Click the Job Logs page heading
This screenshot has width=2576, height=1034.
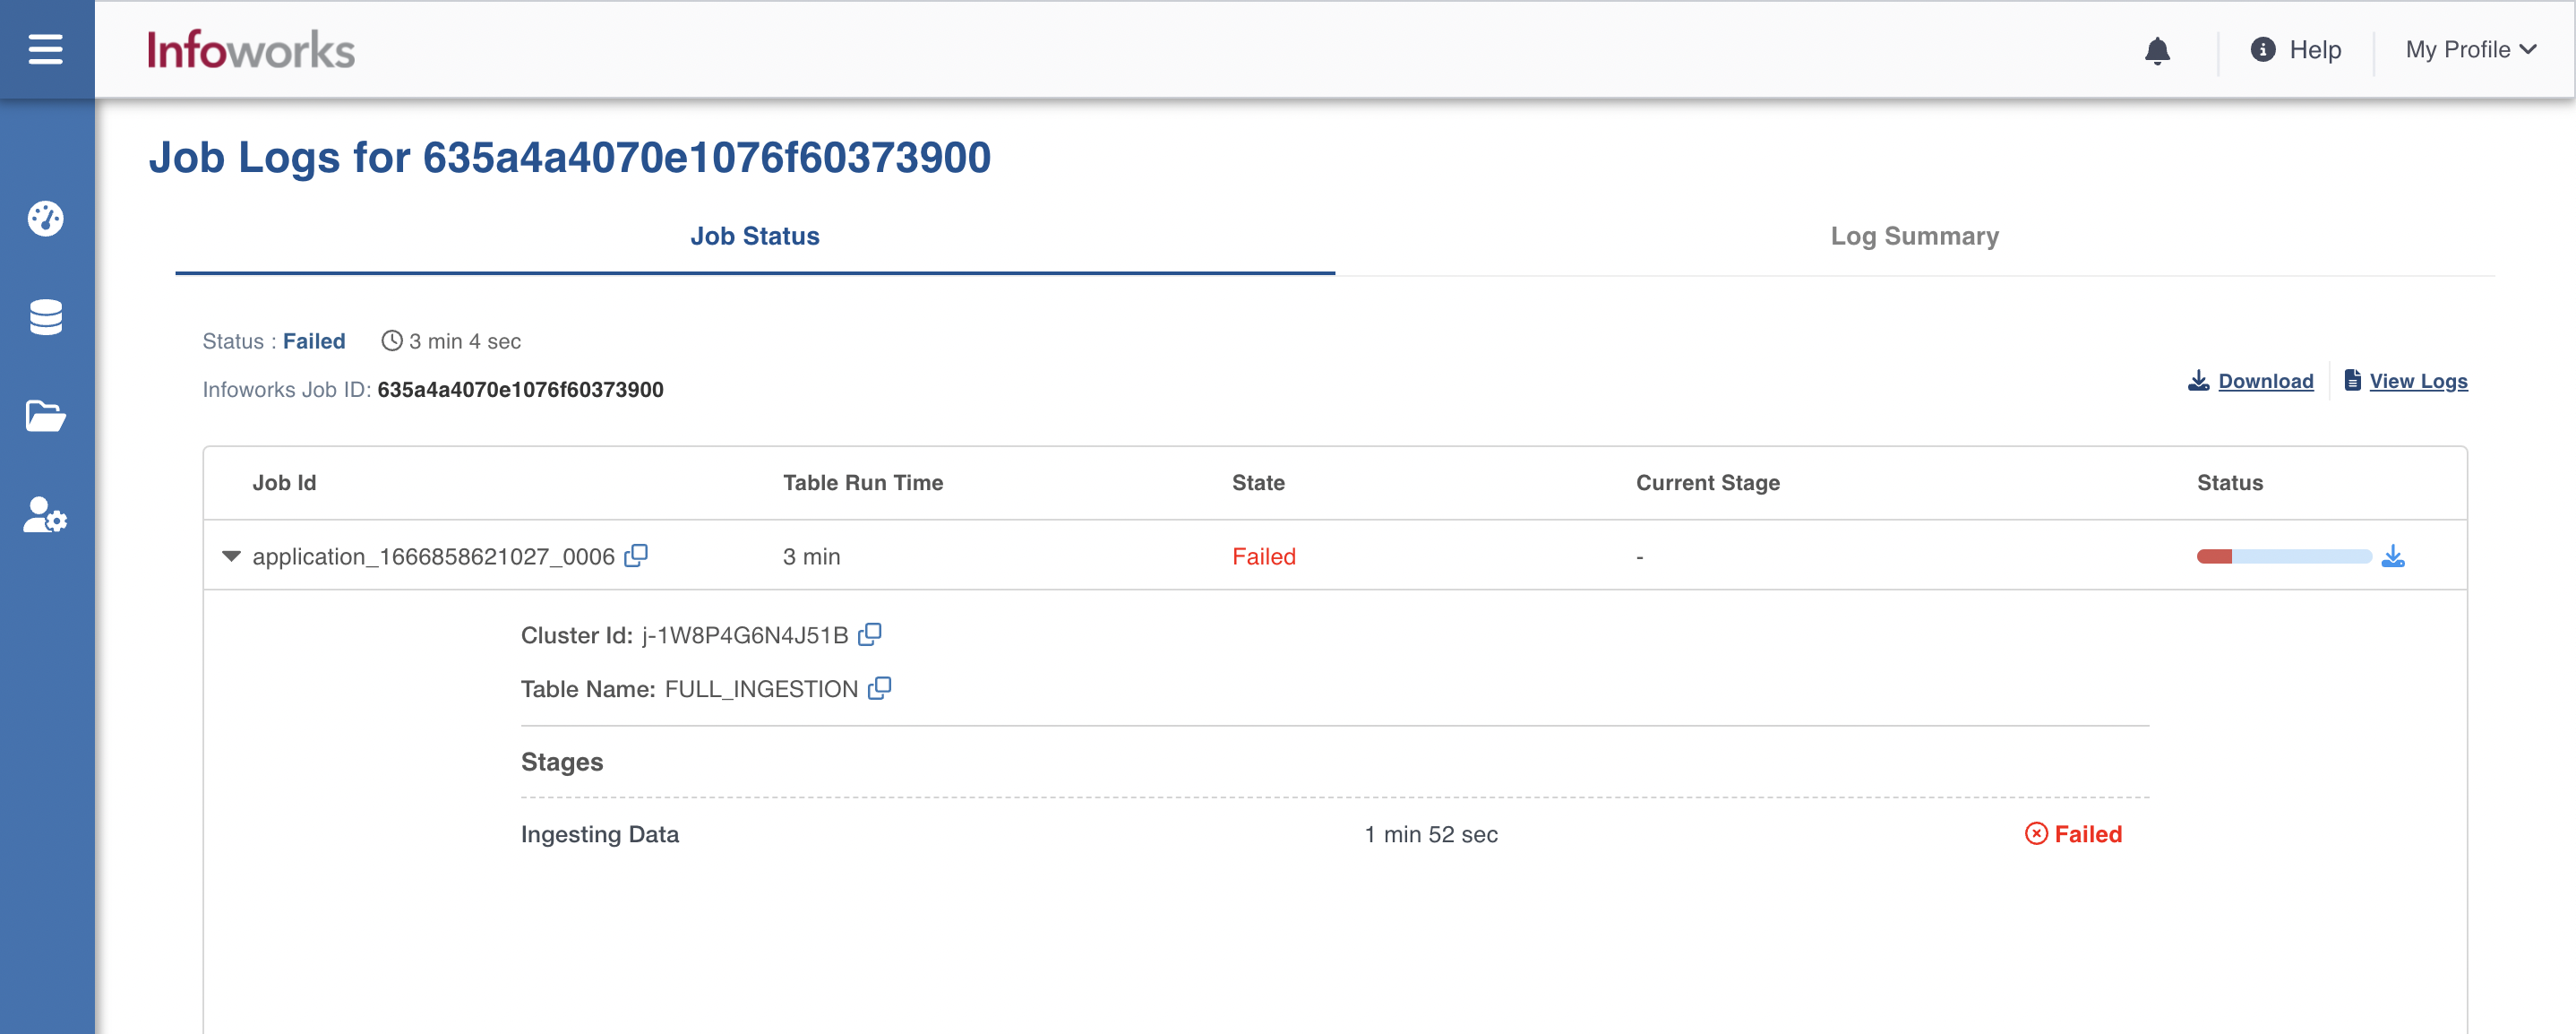569,157
